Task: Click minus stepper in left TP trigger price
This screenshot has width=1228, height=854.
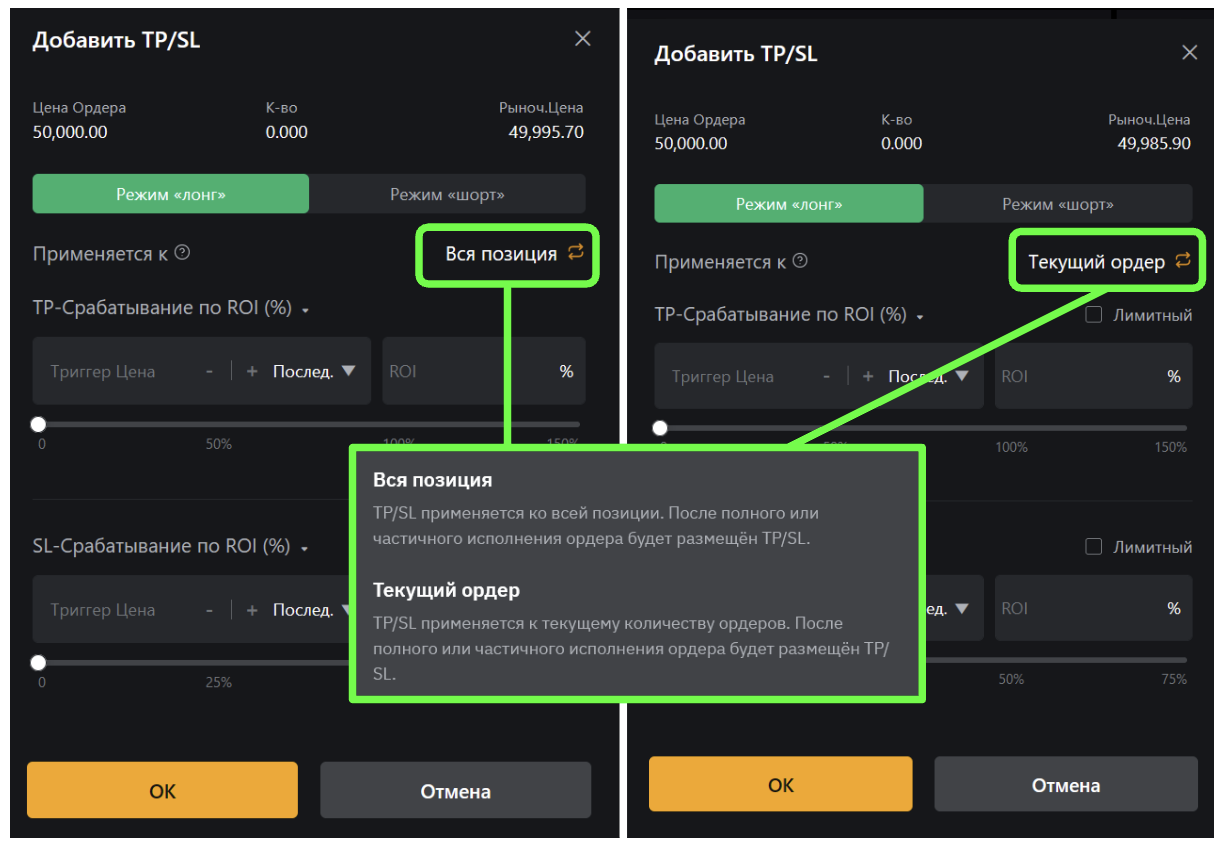Action: tap(209, 371)
